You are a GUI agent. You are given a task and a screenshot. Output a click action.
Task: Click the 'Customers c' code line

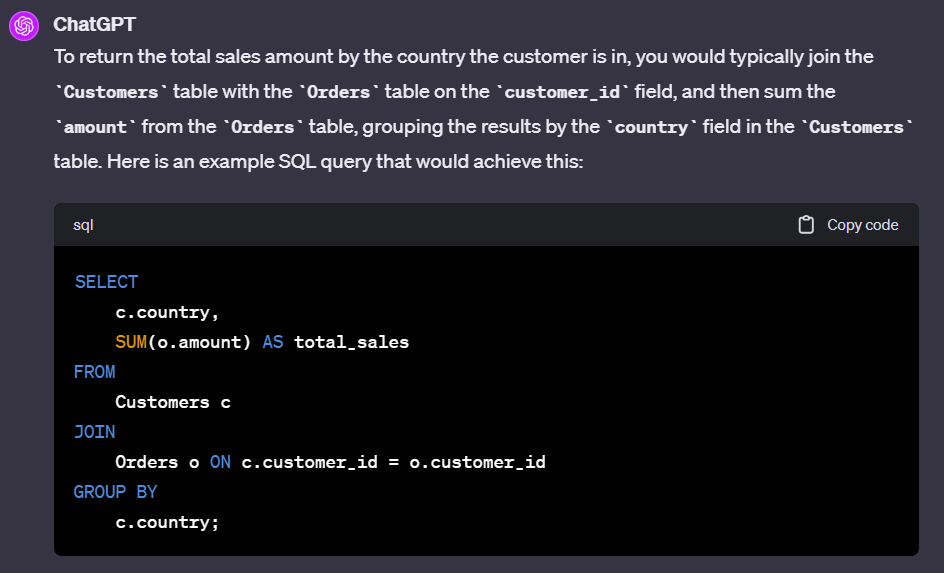(x=173, y=402)
